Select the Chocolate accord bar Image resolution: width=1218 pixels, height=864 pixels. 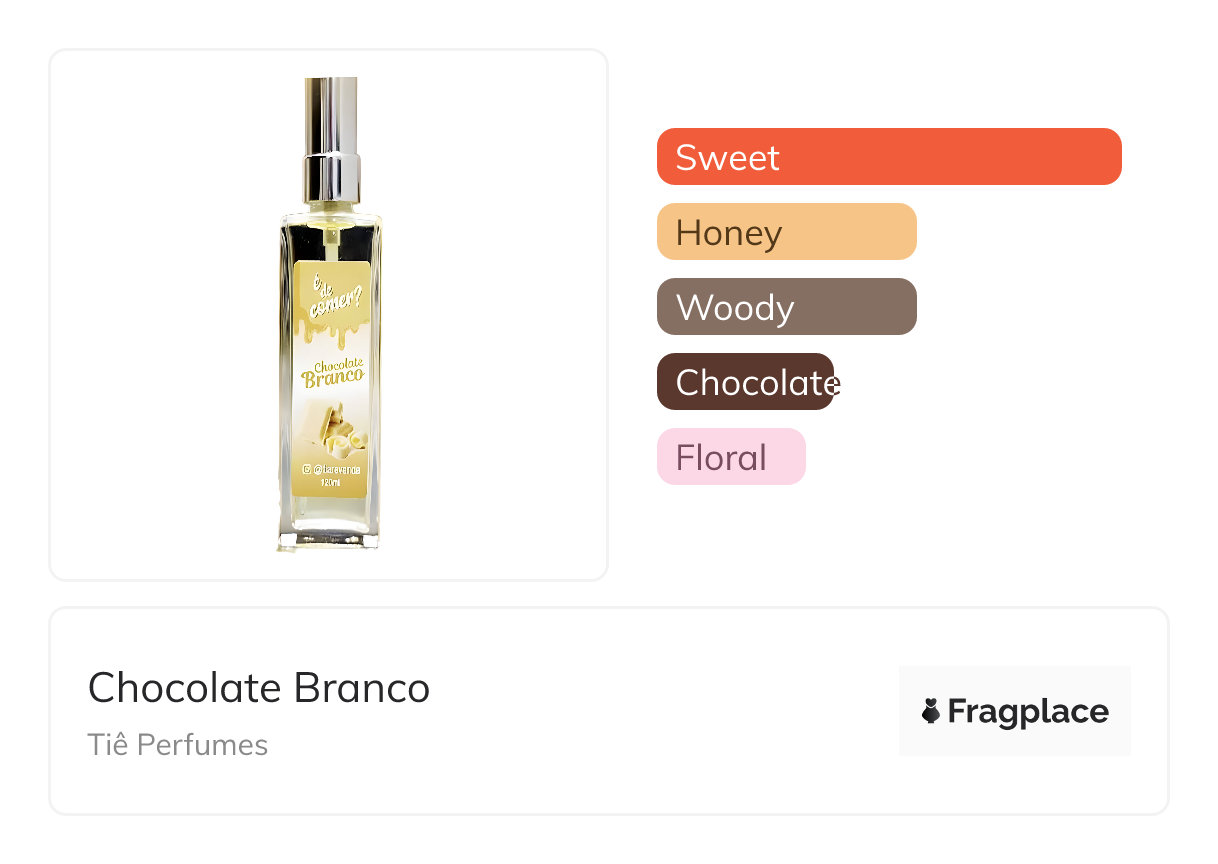[x=745, y=382]
